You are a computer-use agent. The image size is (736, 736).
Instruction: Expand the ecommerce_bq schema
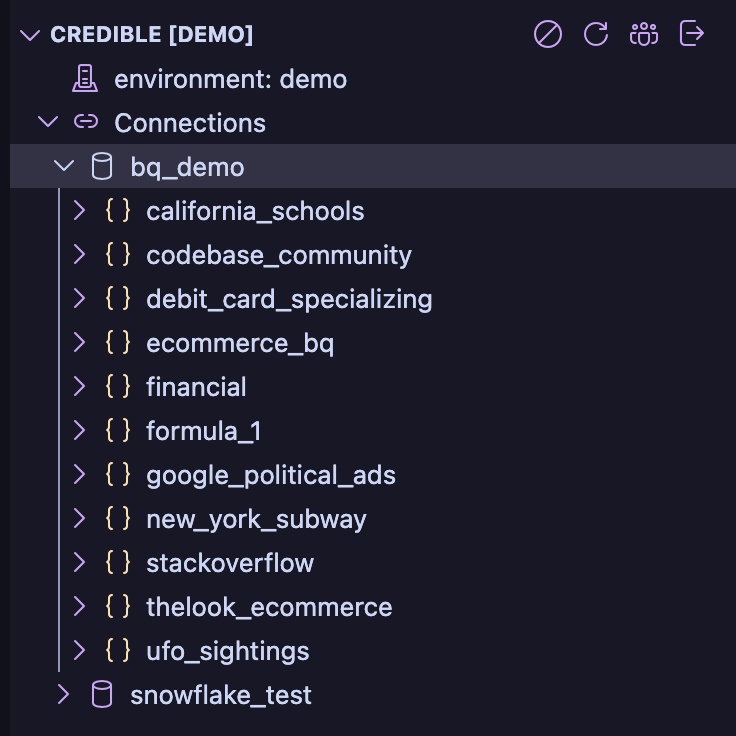coord(79,342)
